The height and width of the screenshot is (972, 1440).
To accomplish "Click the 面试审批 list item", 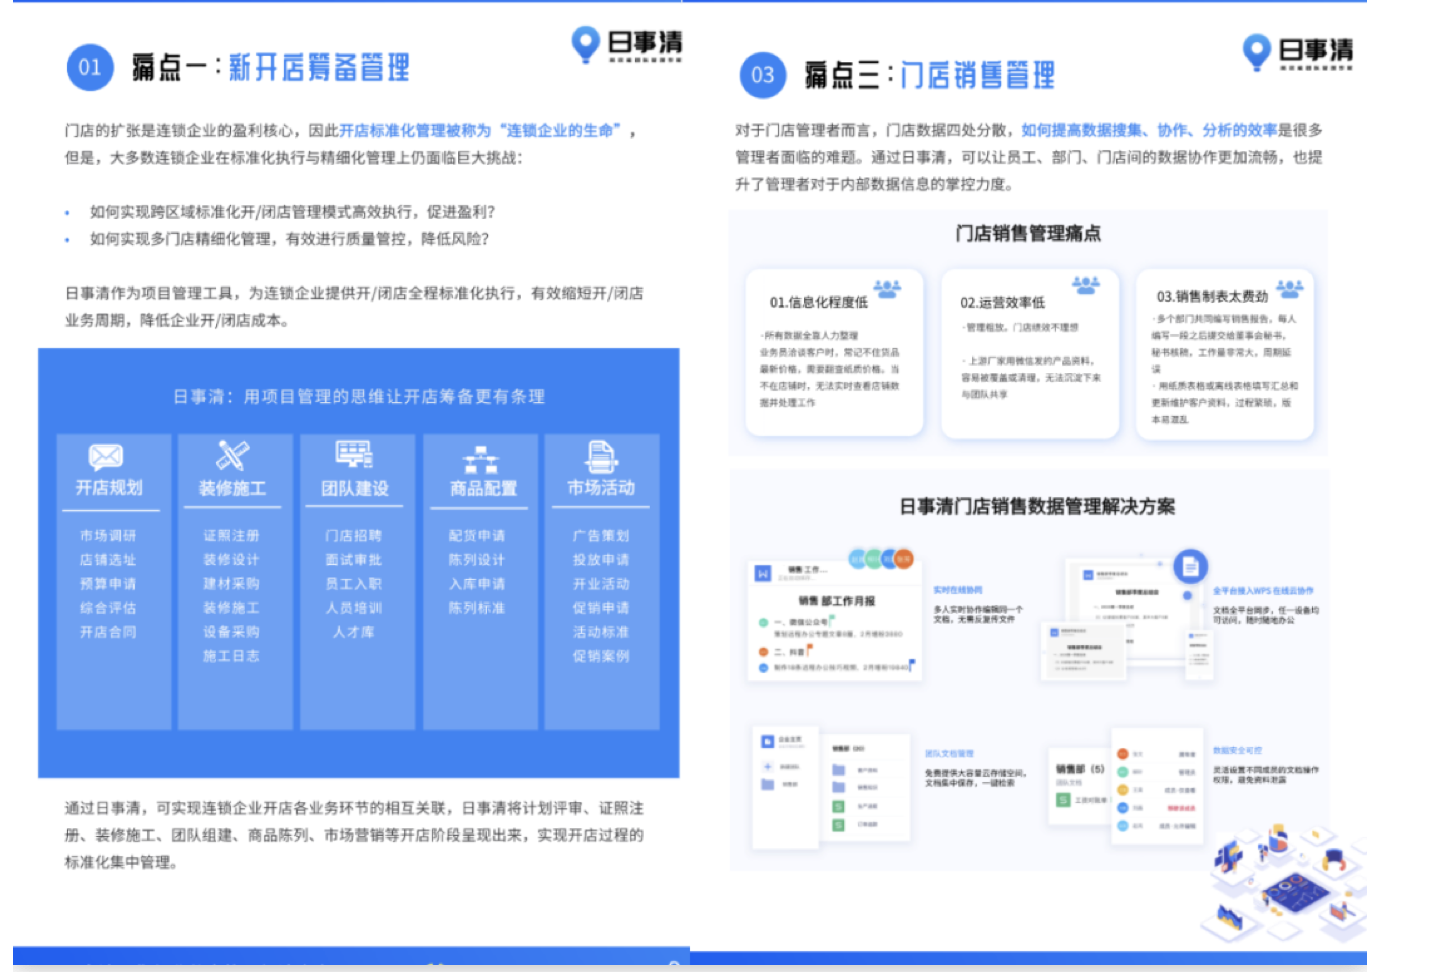I will 354,560.
